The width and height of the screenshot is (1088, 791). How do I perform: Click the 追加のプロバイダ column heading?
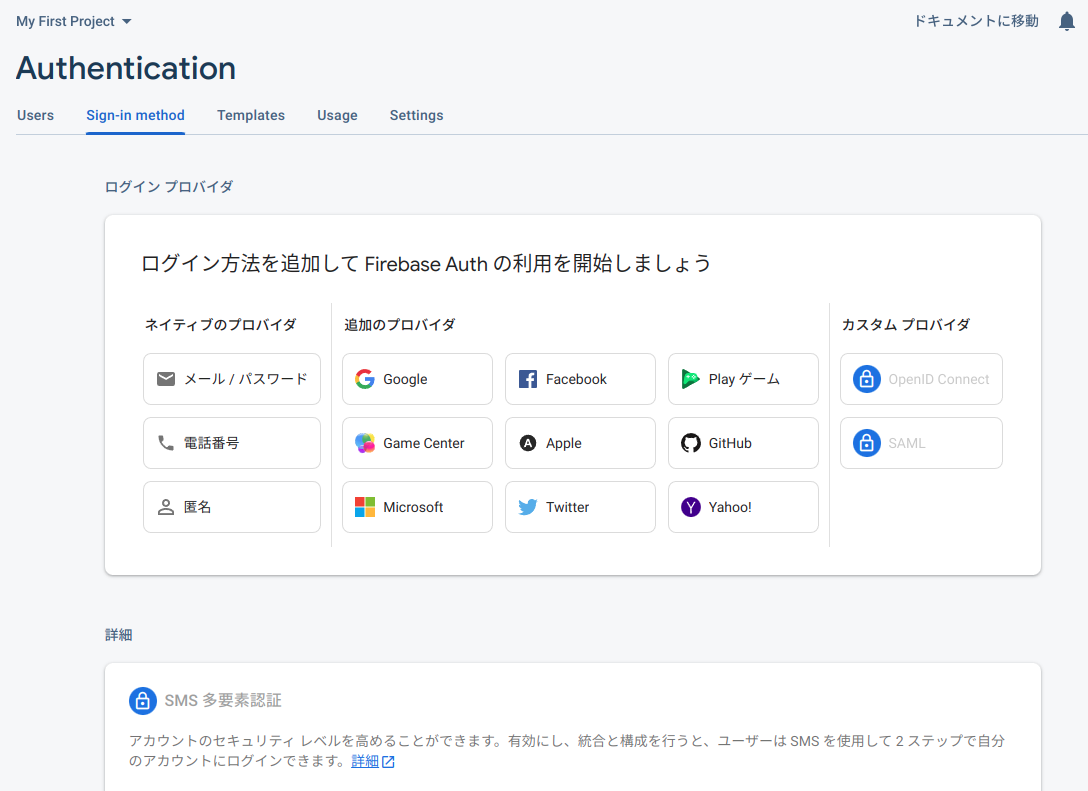pos(400,325)
